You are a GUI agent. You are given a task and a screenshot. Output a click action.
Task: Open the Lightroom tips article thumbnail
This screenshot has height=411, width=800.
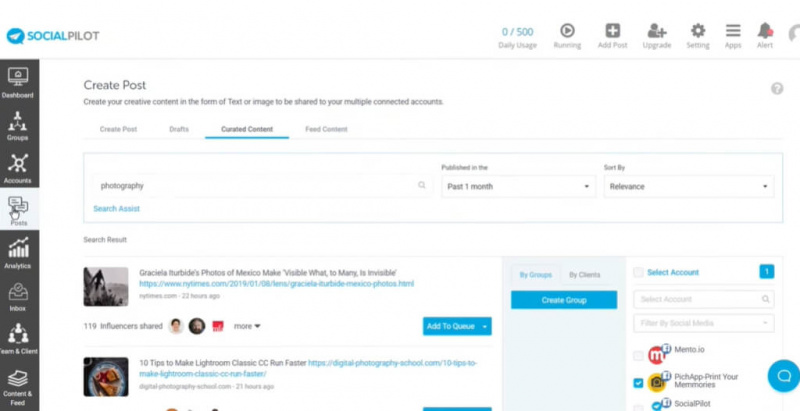(106, 377)
